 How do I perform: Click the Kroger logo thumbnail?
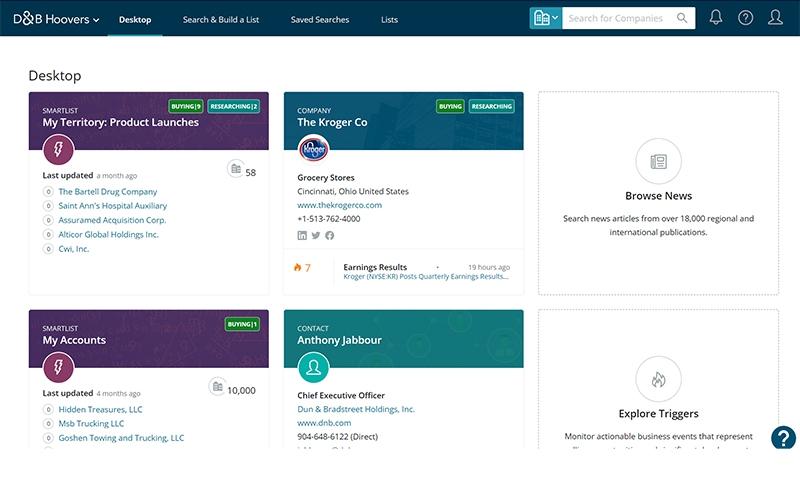pos(313,149)
